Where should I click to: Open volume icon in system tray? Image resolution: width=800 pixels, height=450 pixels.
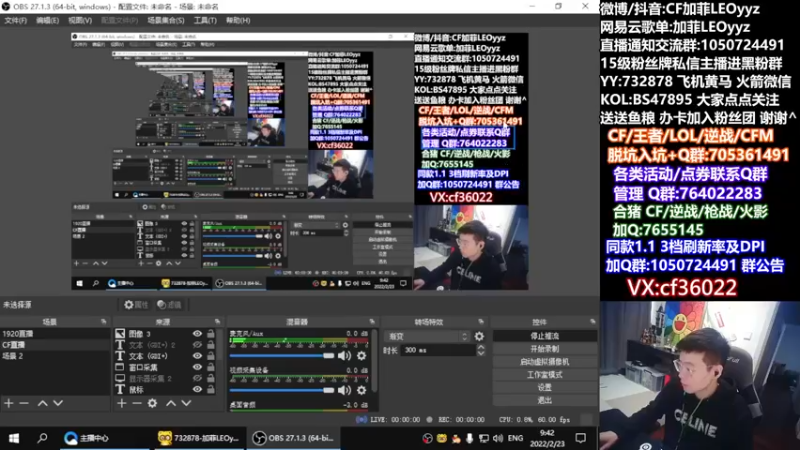tap(498, 438)
